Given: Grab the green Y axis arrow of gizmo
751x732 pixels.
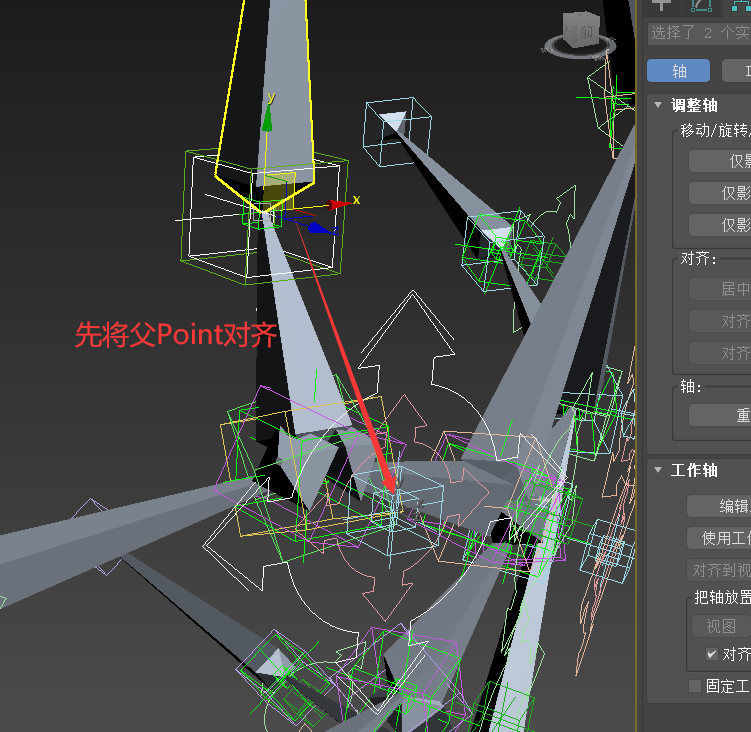Looking at the screenshot, I should 267,120.
